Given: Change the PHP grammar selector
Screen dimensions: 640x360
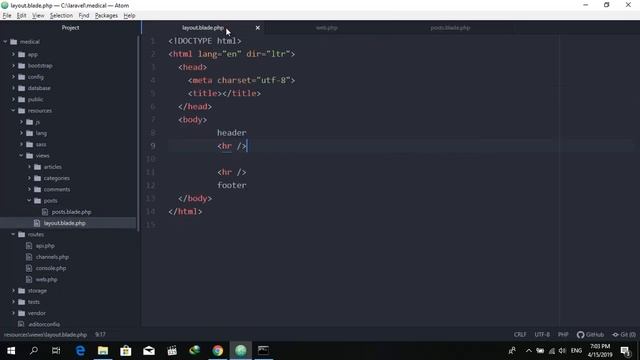Looking at the screenshot, I should tap(563, 334).
